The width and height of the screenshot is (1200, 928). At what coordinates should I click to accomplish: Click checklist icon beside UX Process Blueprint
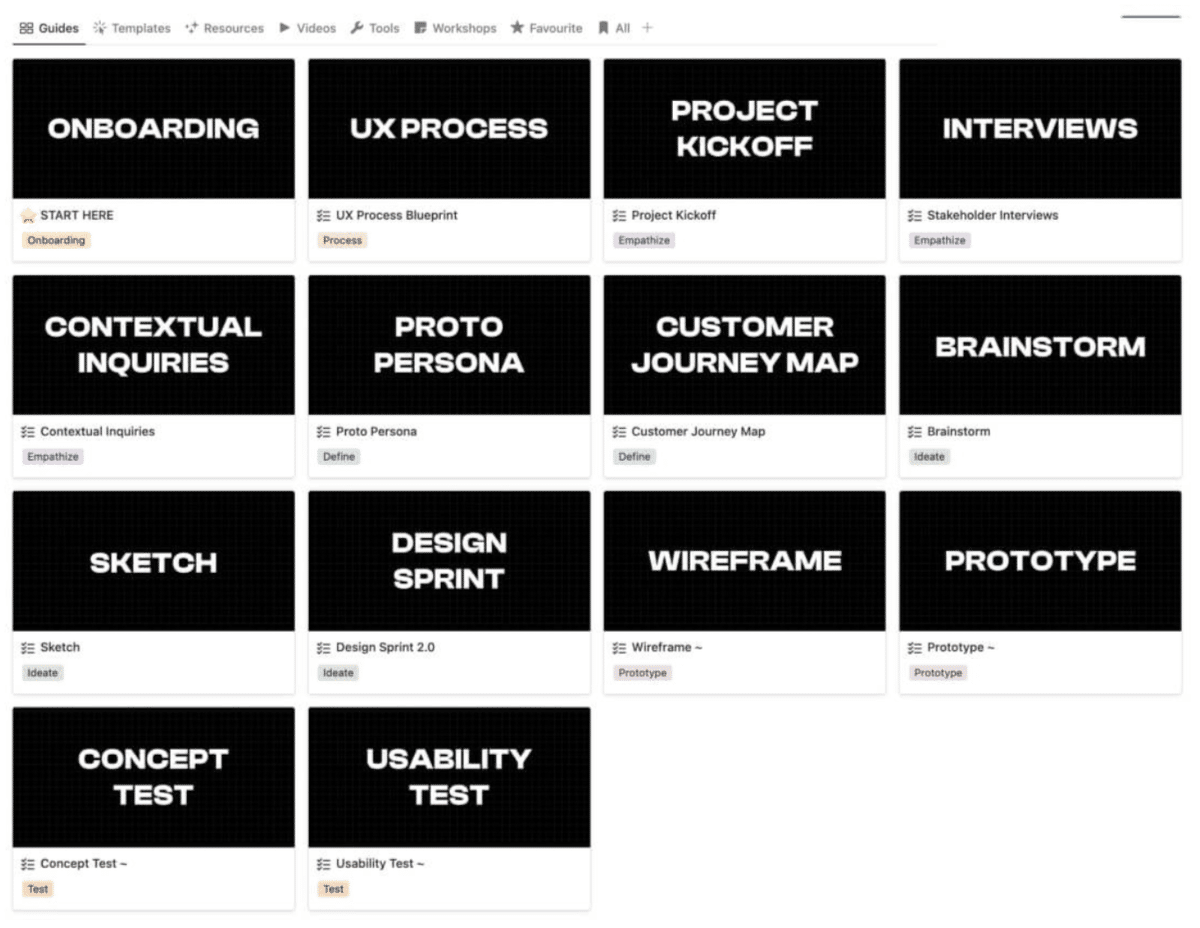point(323,215)
